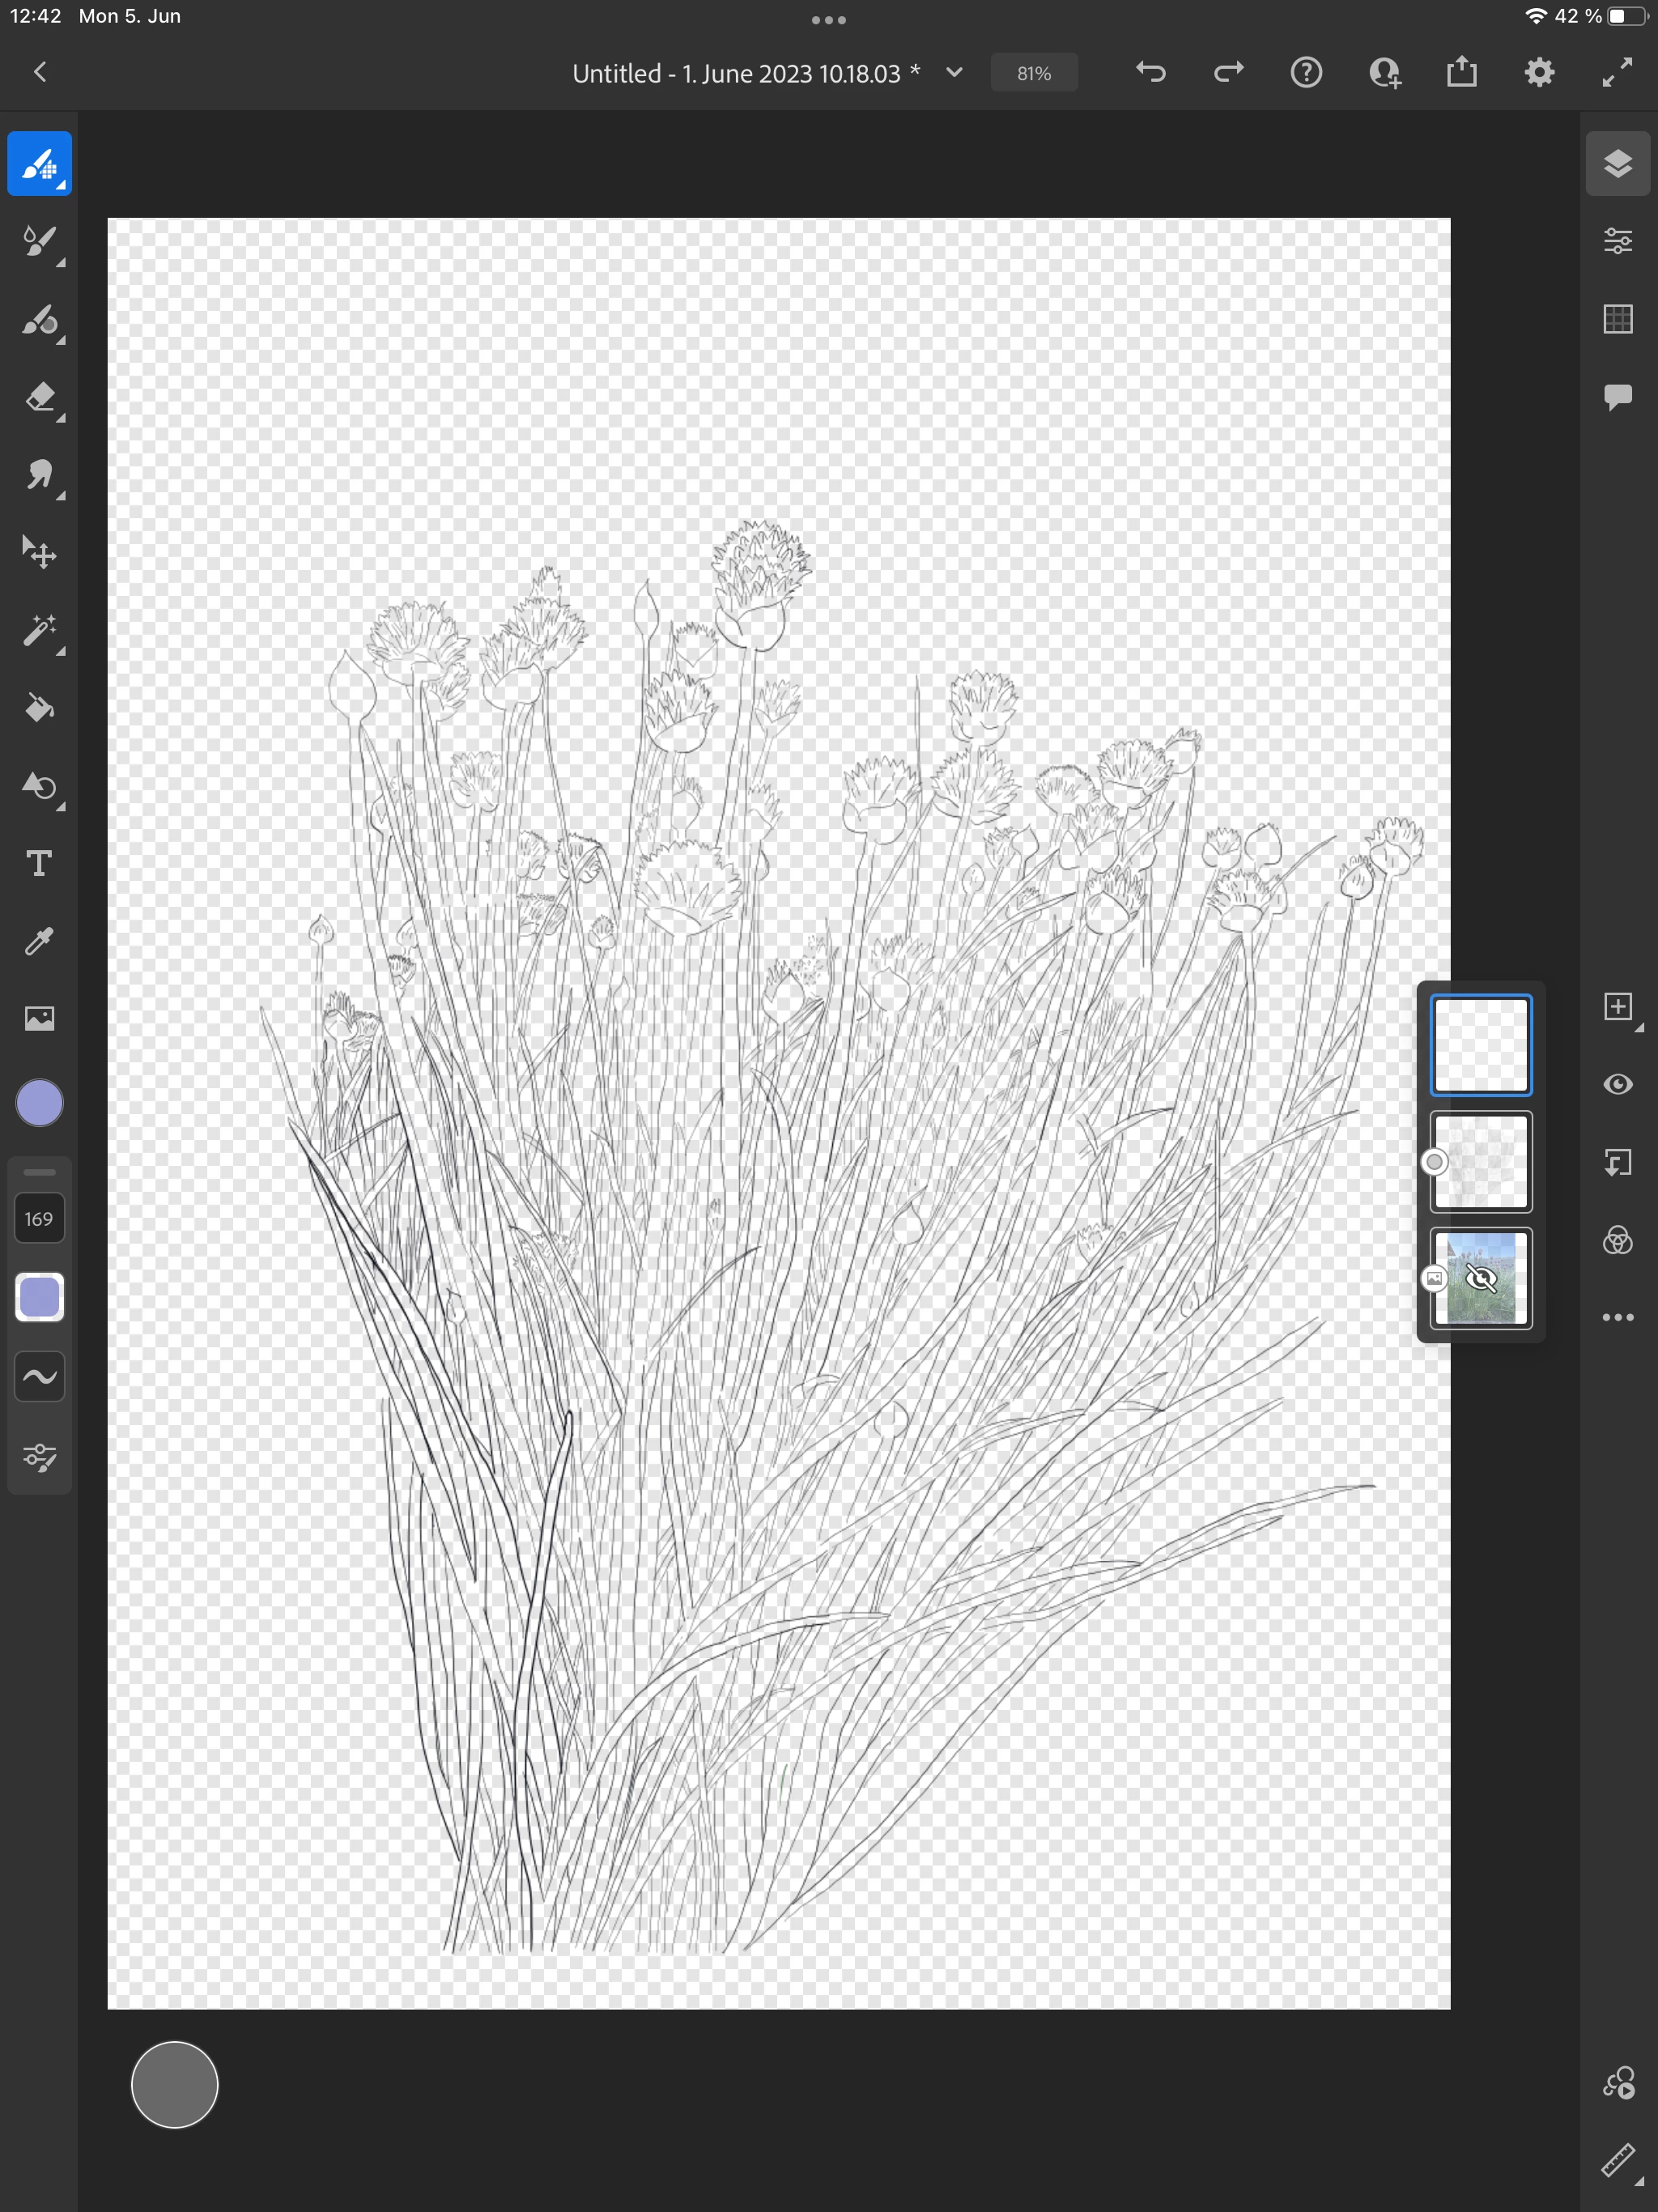This screenshot has height=2212, width=1658.
Task: Go back to the home screen
Action: pos(40,72)
